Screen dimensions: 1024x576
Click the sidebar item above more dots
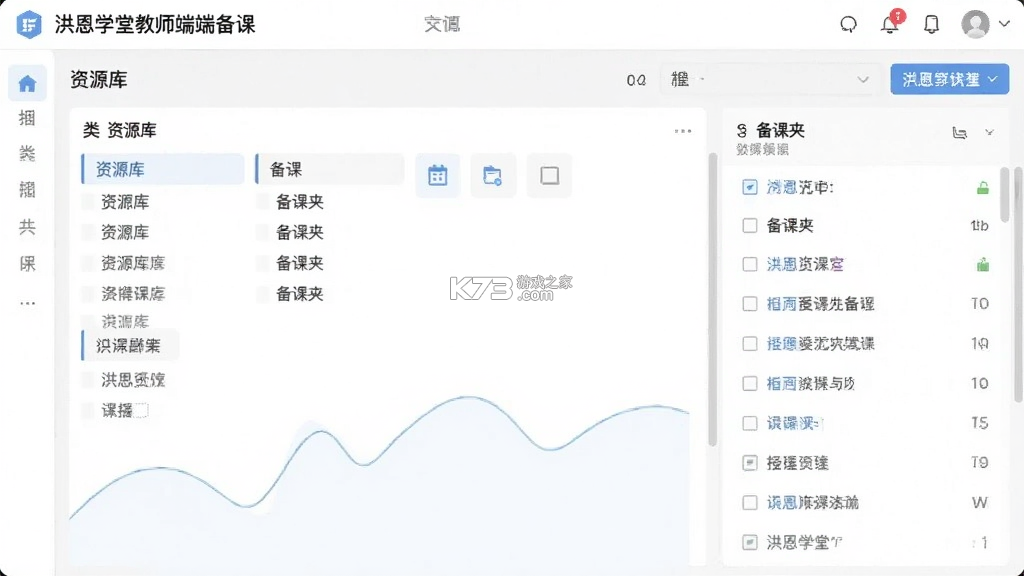pyautogui.click(x=27, y=264)
